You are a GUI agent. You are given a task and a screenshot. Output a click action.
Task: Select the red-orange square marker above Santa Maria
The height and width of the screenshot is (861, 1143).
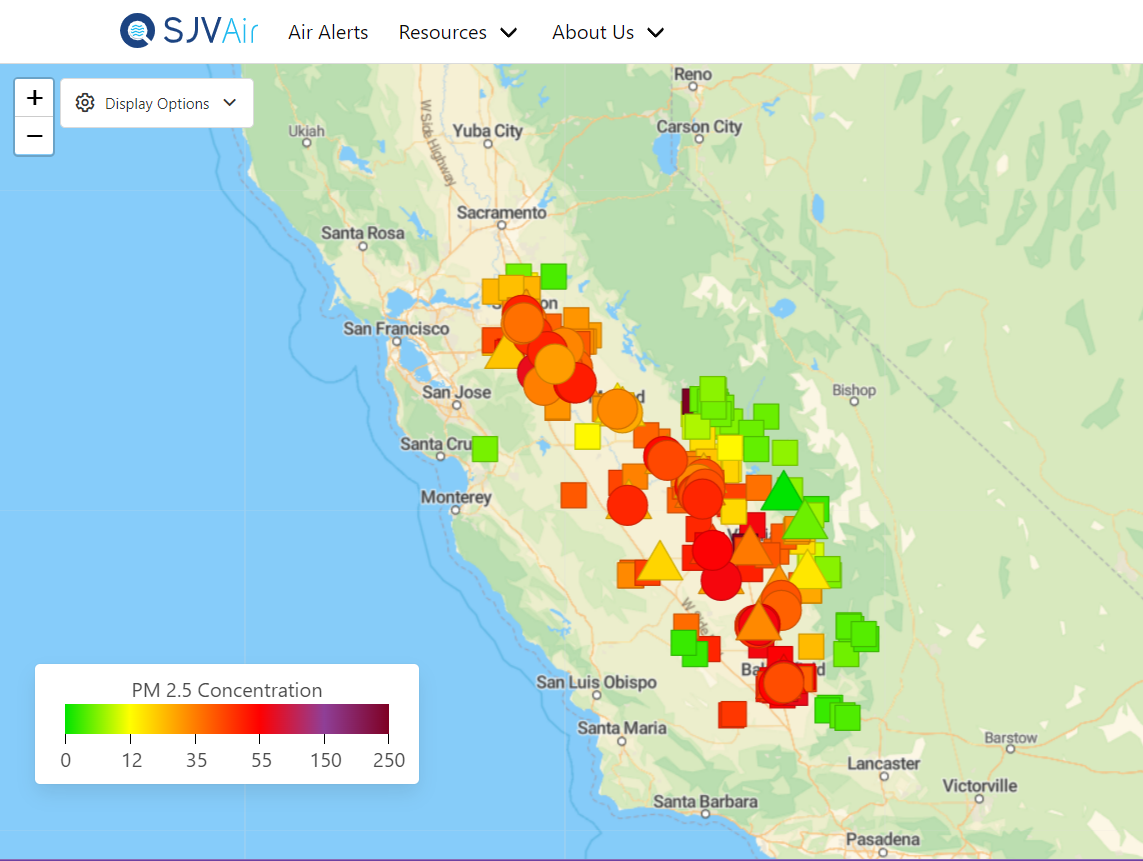(x=732, y=714)
